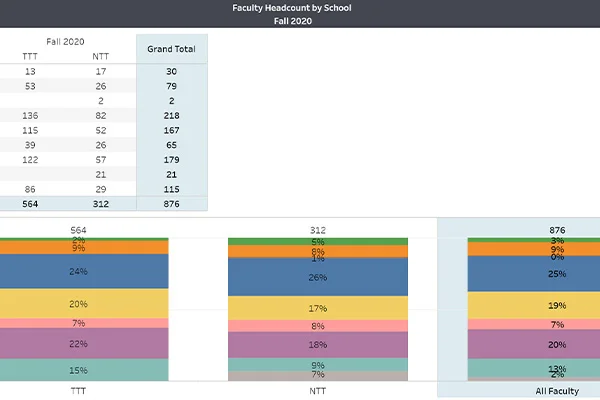Image resolution: width=600 pixels, height=400 pixels.
Task: Click the 218 grand total cell
Action: point(171,116)
